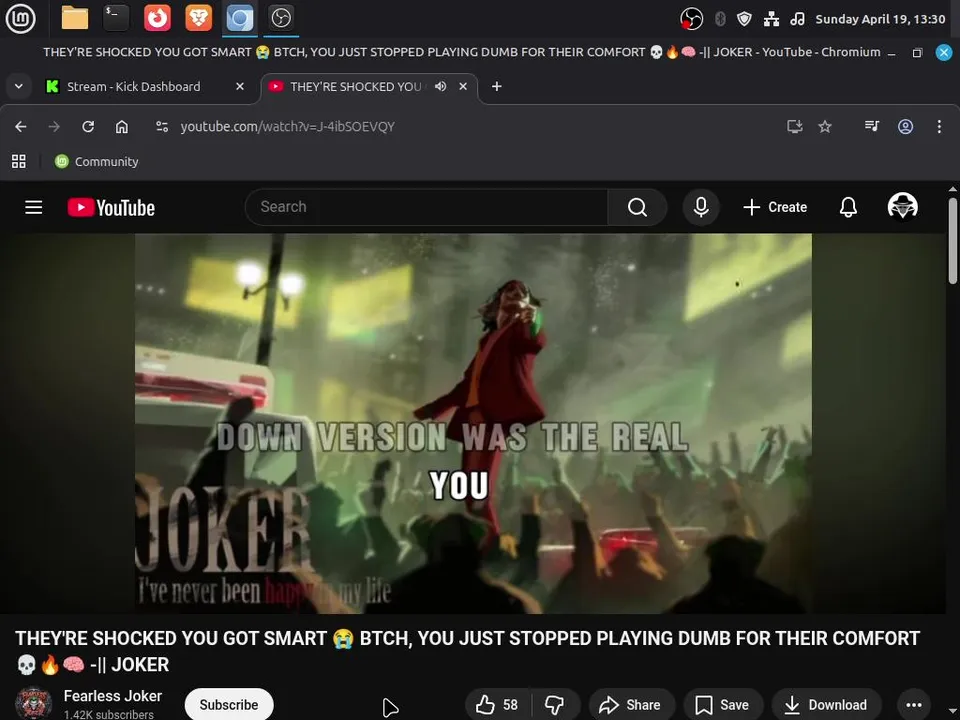Go to YouTube home via logo

click(111, 208)
